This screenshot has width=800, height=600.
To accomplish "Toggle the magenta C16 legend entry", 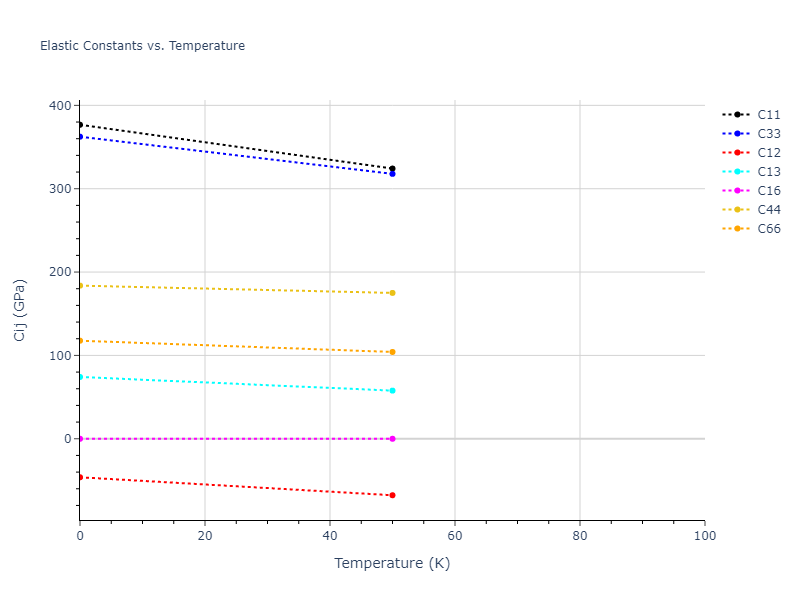I will coord(768,191).
